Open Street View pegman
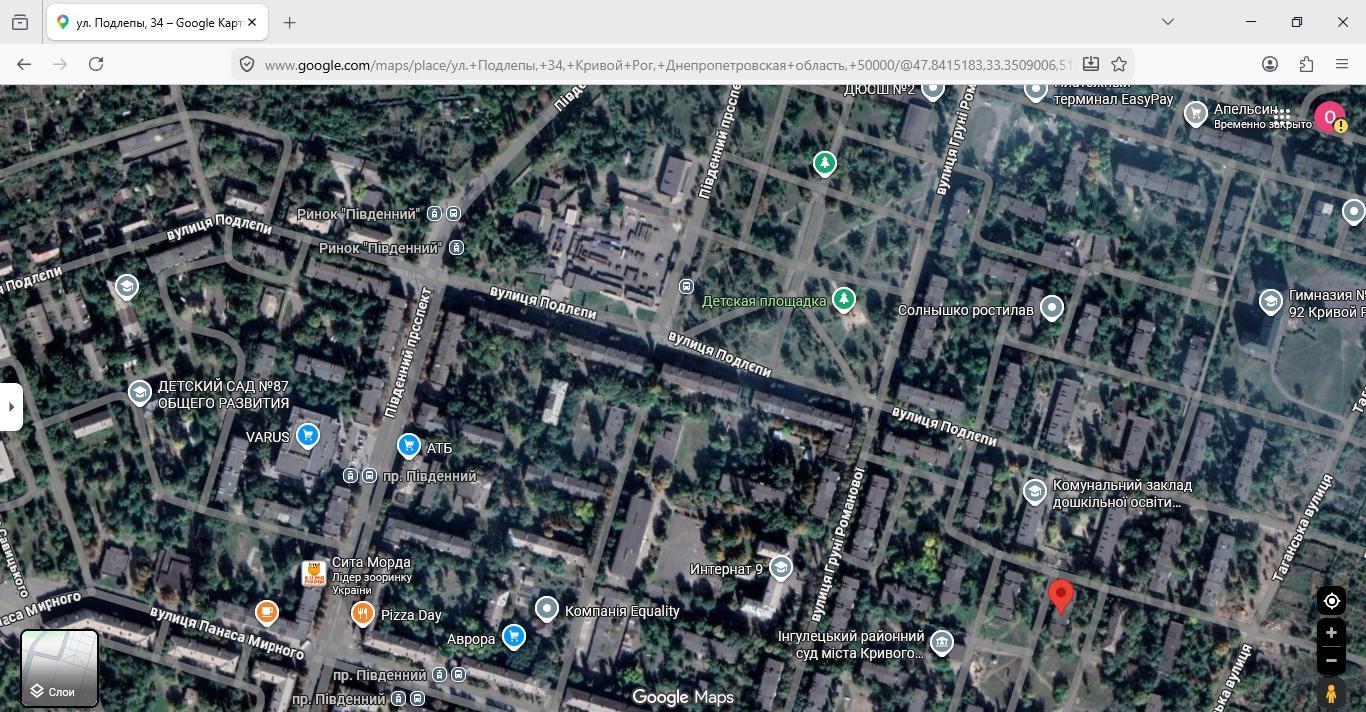Viewport: 1366px width, 712px height. 1331,693
